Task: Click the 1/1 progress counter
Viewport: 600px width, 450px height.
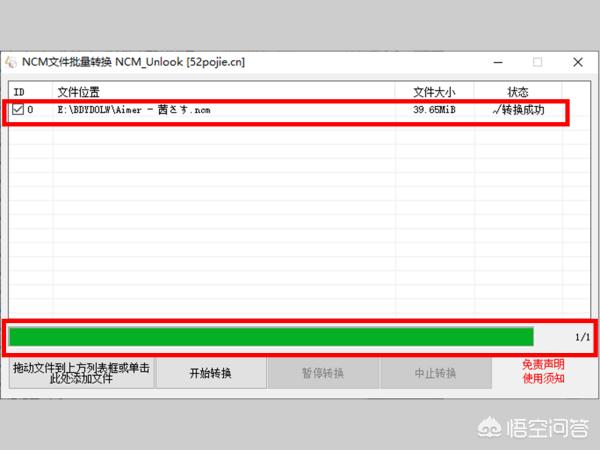Action: tap(582, 337)
